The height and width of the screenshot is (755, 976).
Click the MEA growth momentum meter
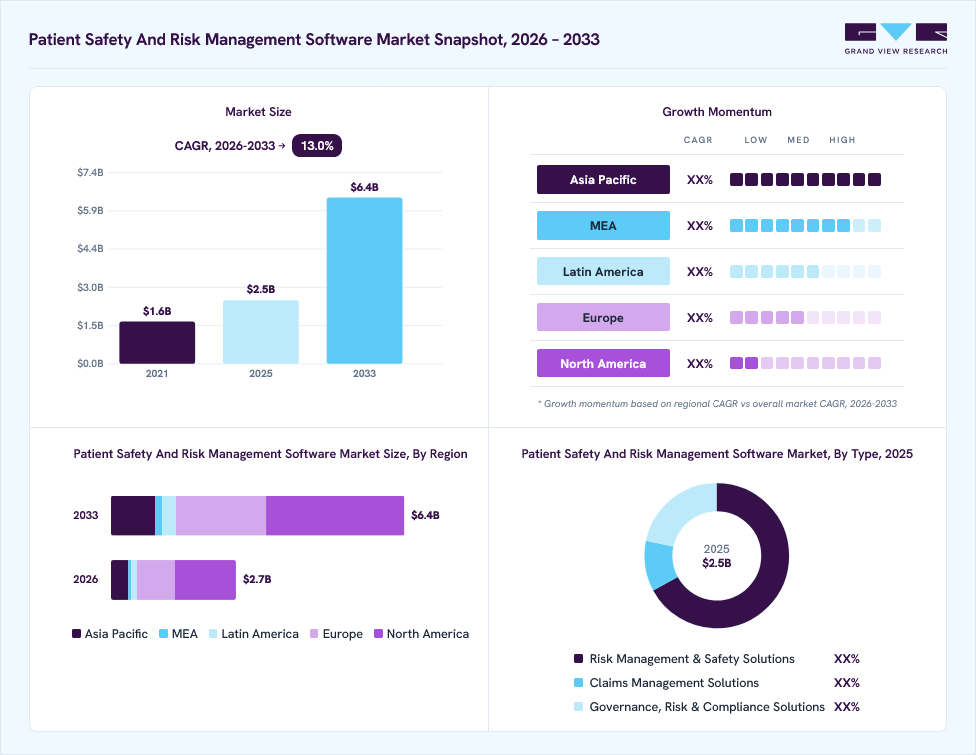pyautogui.click(x=805, y=225)
